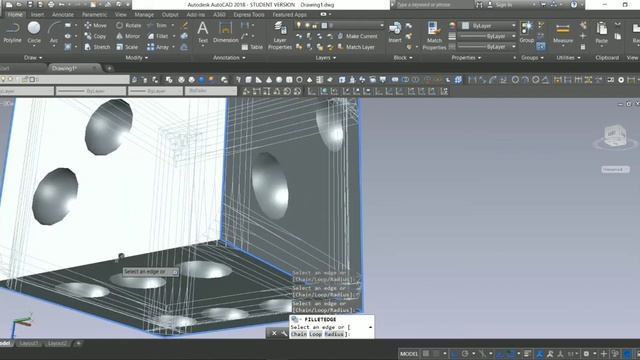Viewport: 640px width, 360px height.
Task: Insert a Table from Annotation panel
Action: pyautogui.click(x=252, y=47)
